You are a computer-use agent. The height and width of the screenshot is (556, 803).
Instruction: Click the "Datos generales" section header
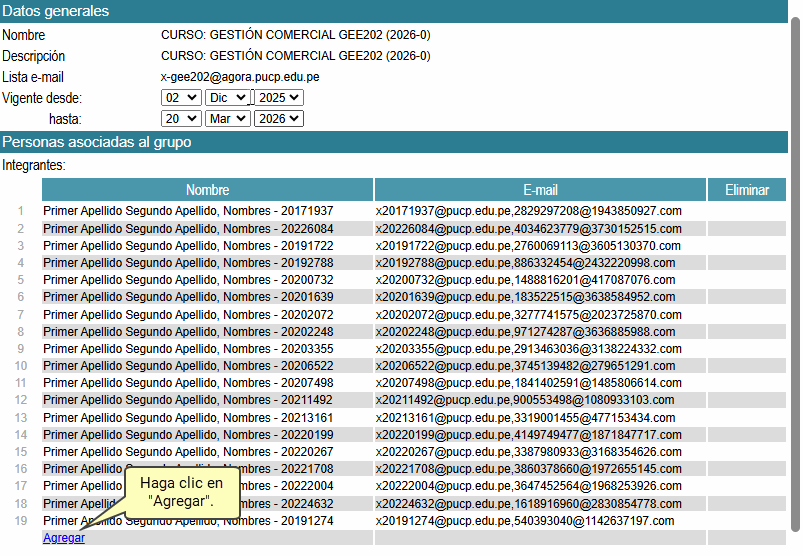[x=56, y=11]
